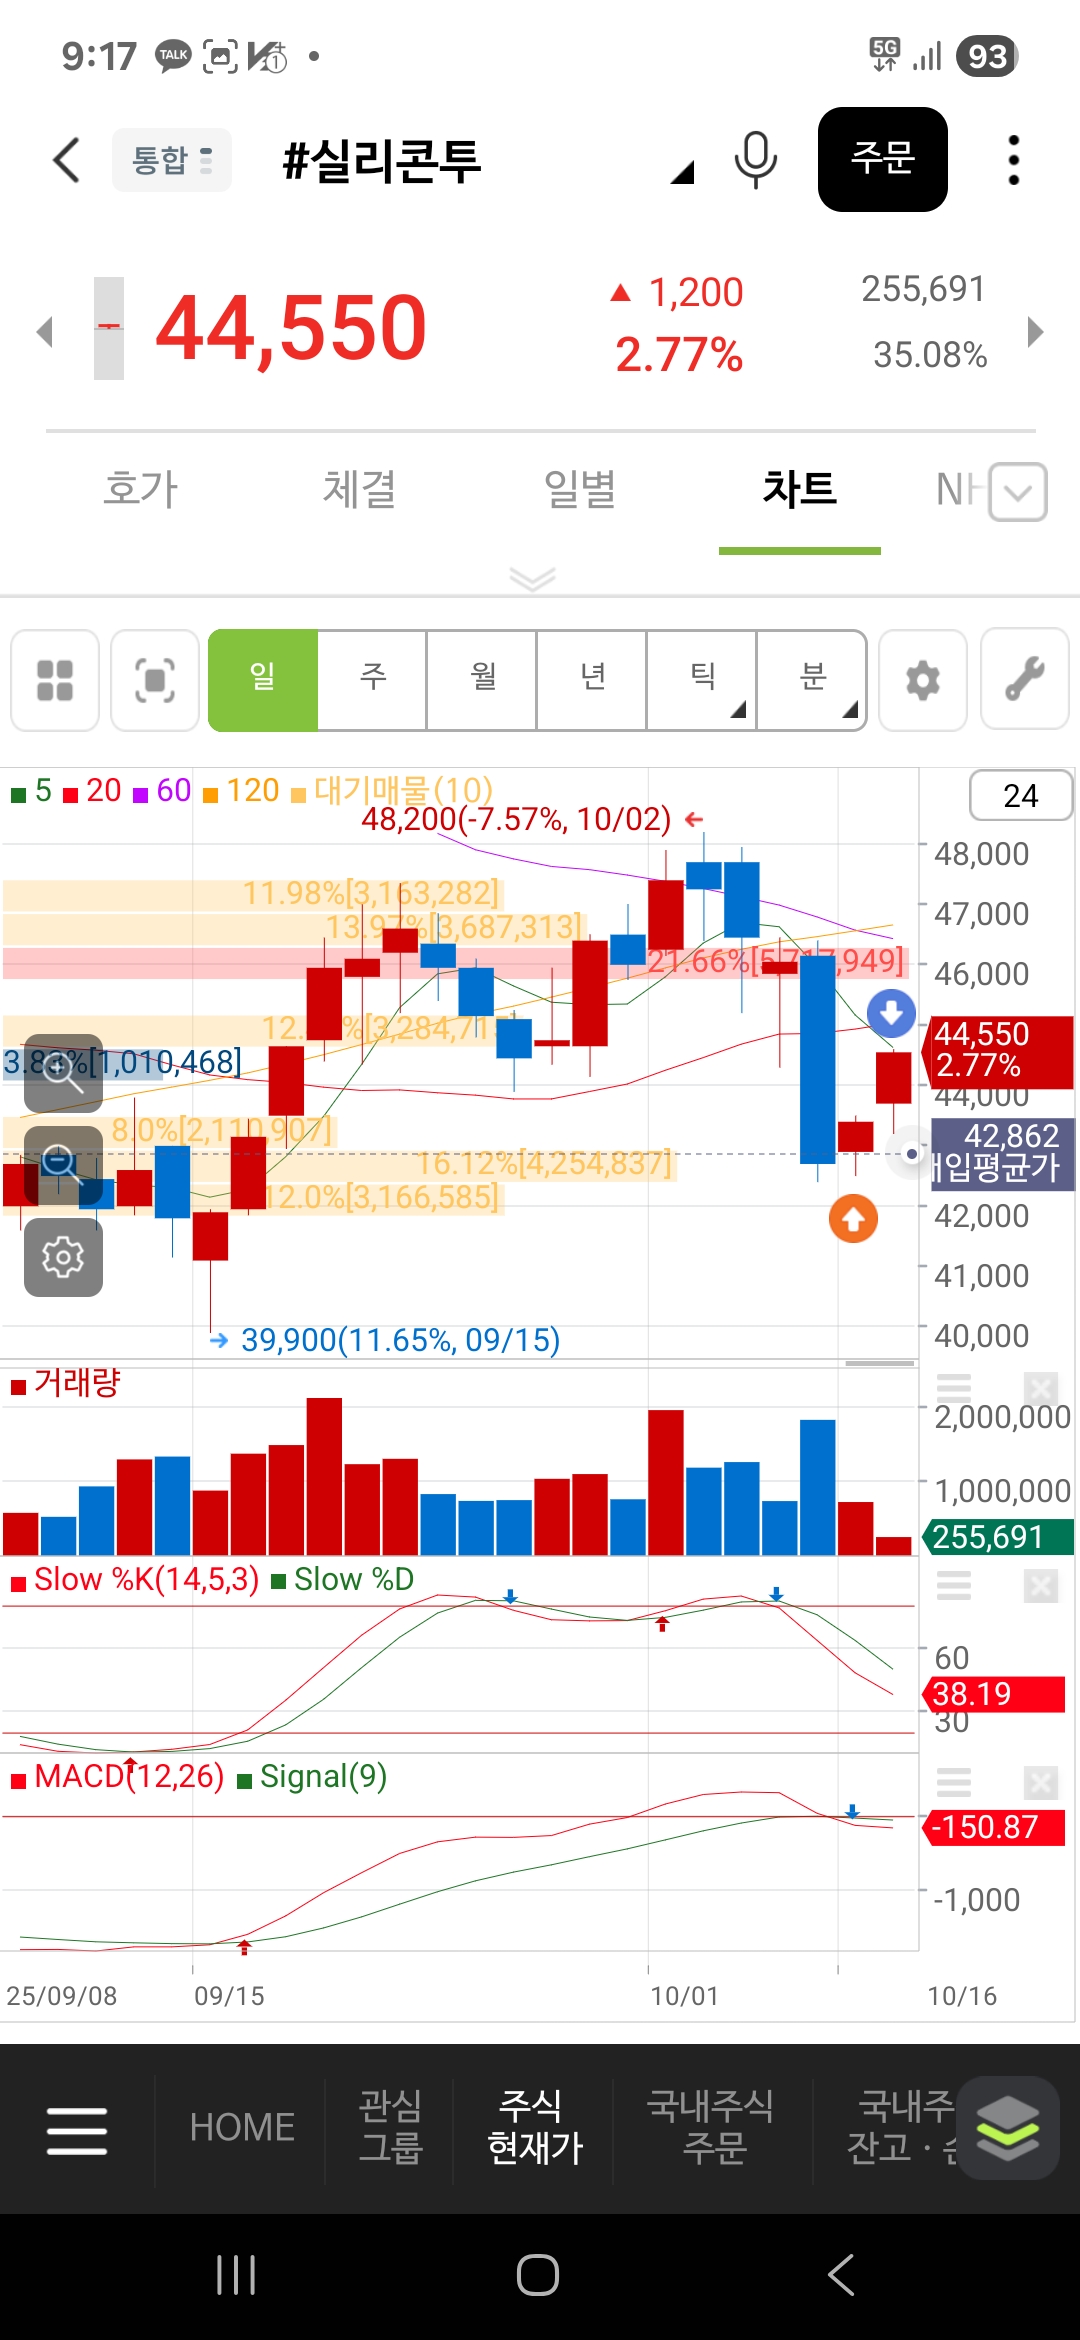Expand the tab list chevron dropdown
Screen dimensions: 1080x2340
click(1018, 492)
